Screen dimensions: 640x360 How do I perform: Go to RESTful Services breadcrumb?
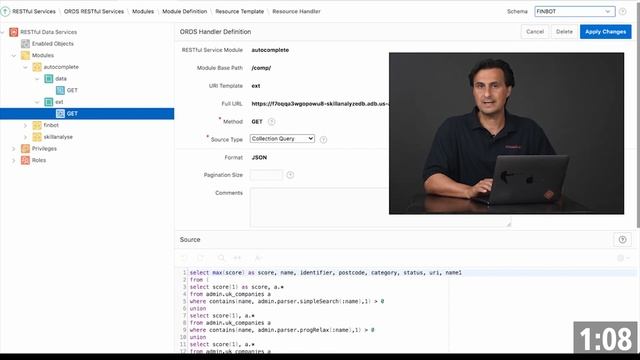[x=33, y=11]
